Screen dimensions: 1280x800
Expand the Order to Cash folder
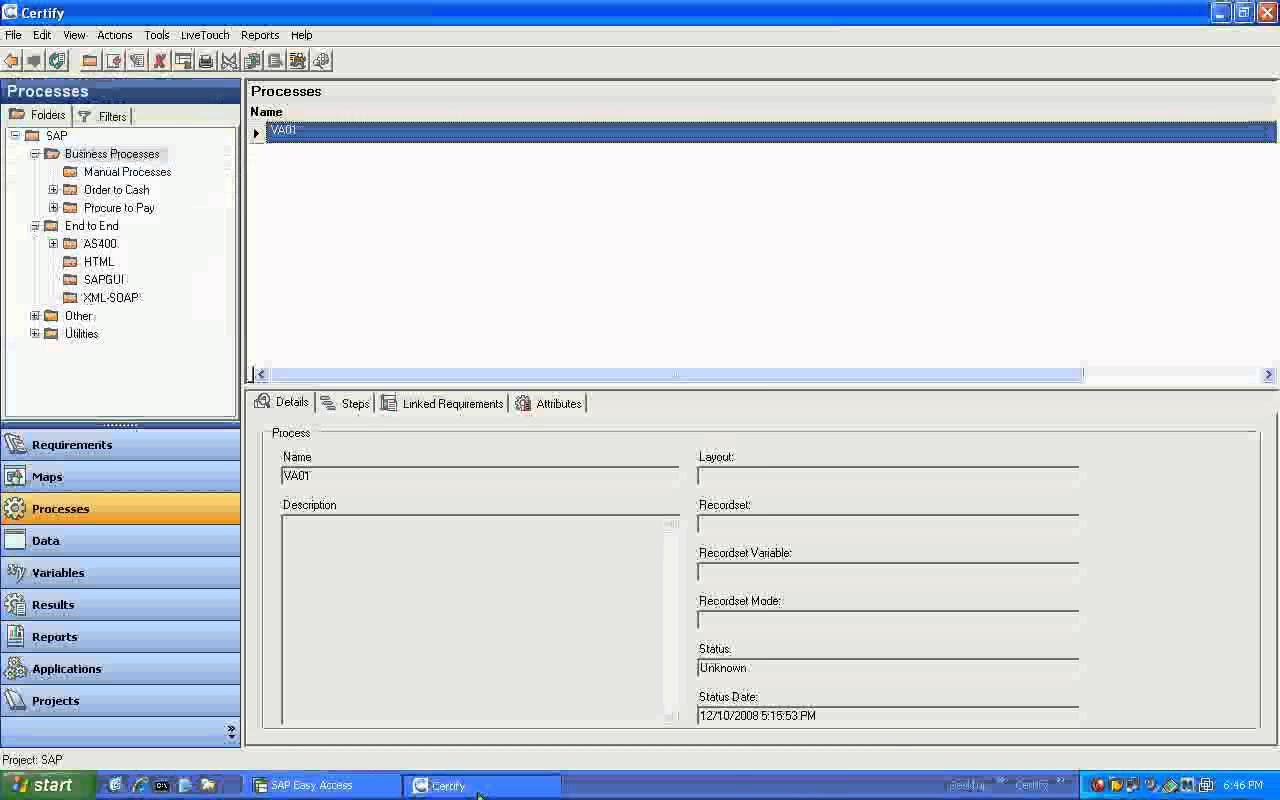[54, 190]
